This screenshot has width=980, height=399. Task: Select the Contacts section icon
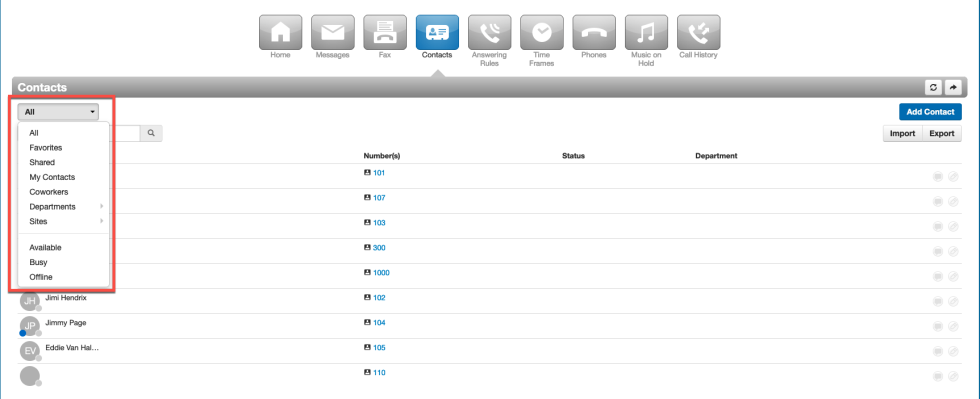pyautogui.click(x=437, y=33)
